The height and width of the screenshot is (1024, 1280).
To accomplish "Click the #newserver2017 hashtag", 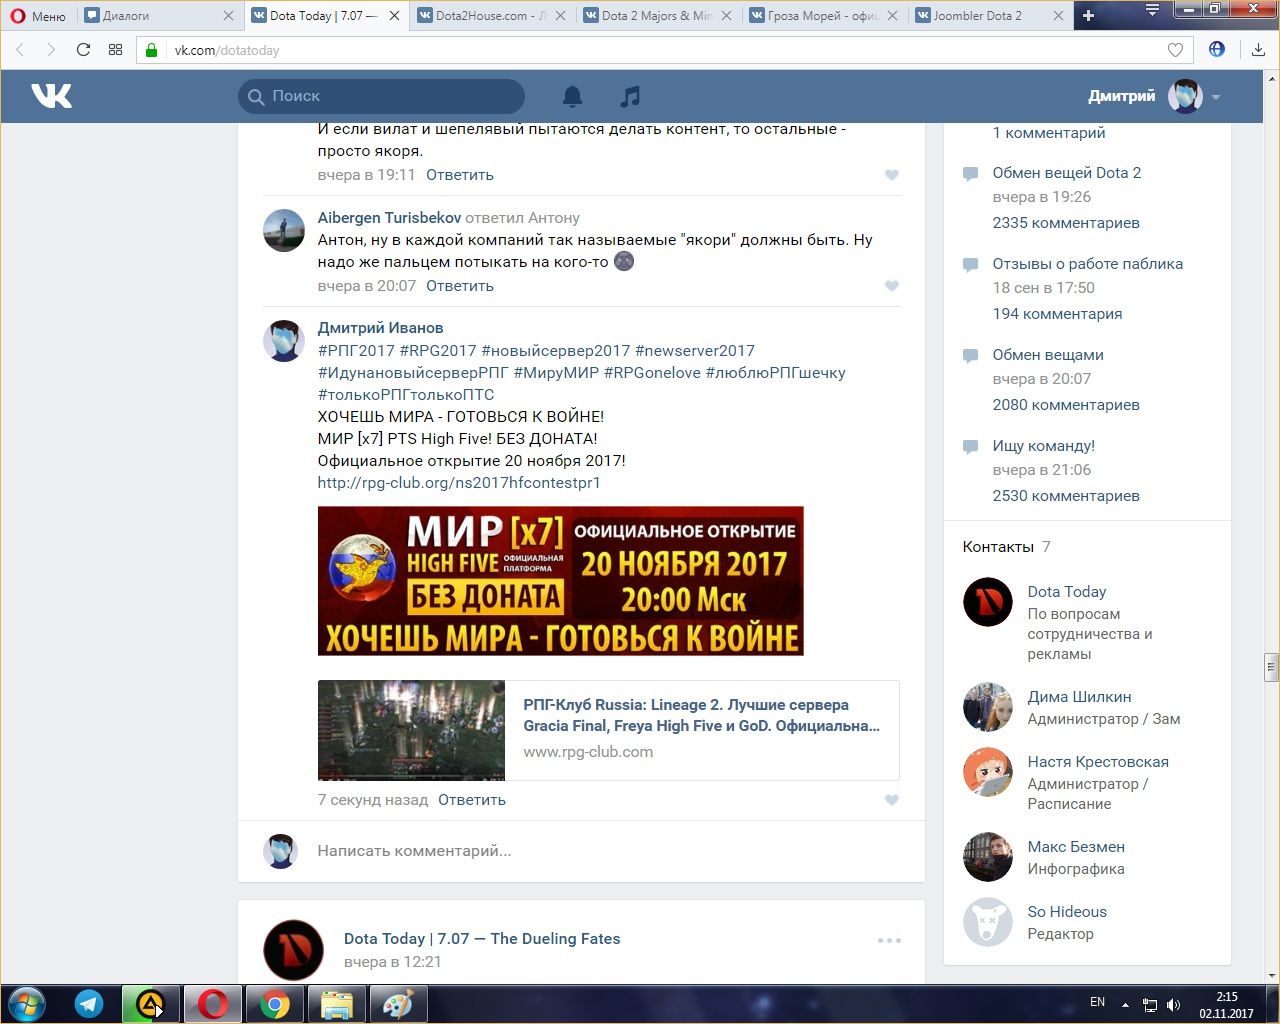I will [x=695, y=350].
